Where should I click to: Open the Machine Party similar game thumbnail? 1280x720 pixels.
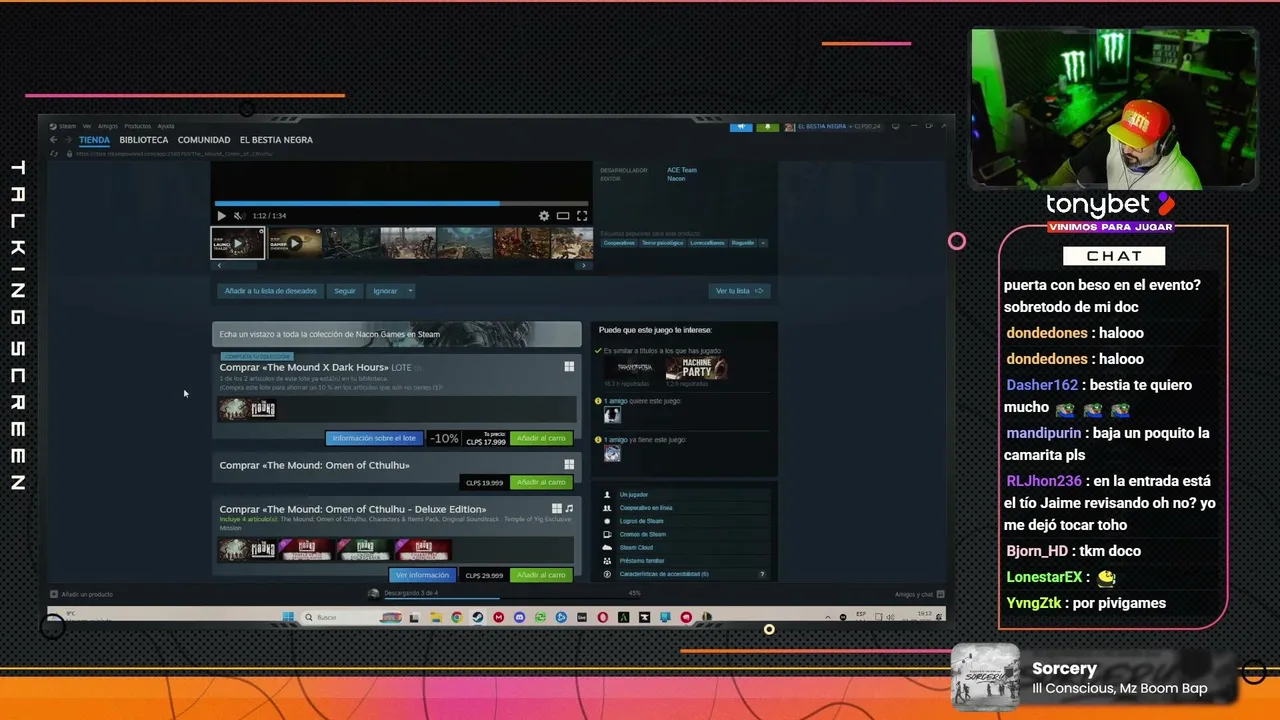coord(697,368)
